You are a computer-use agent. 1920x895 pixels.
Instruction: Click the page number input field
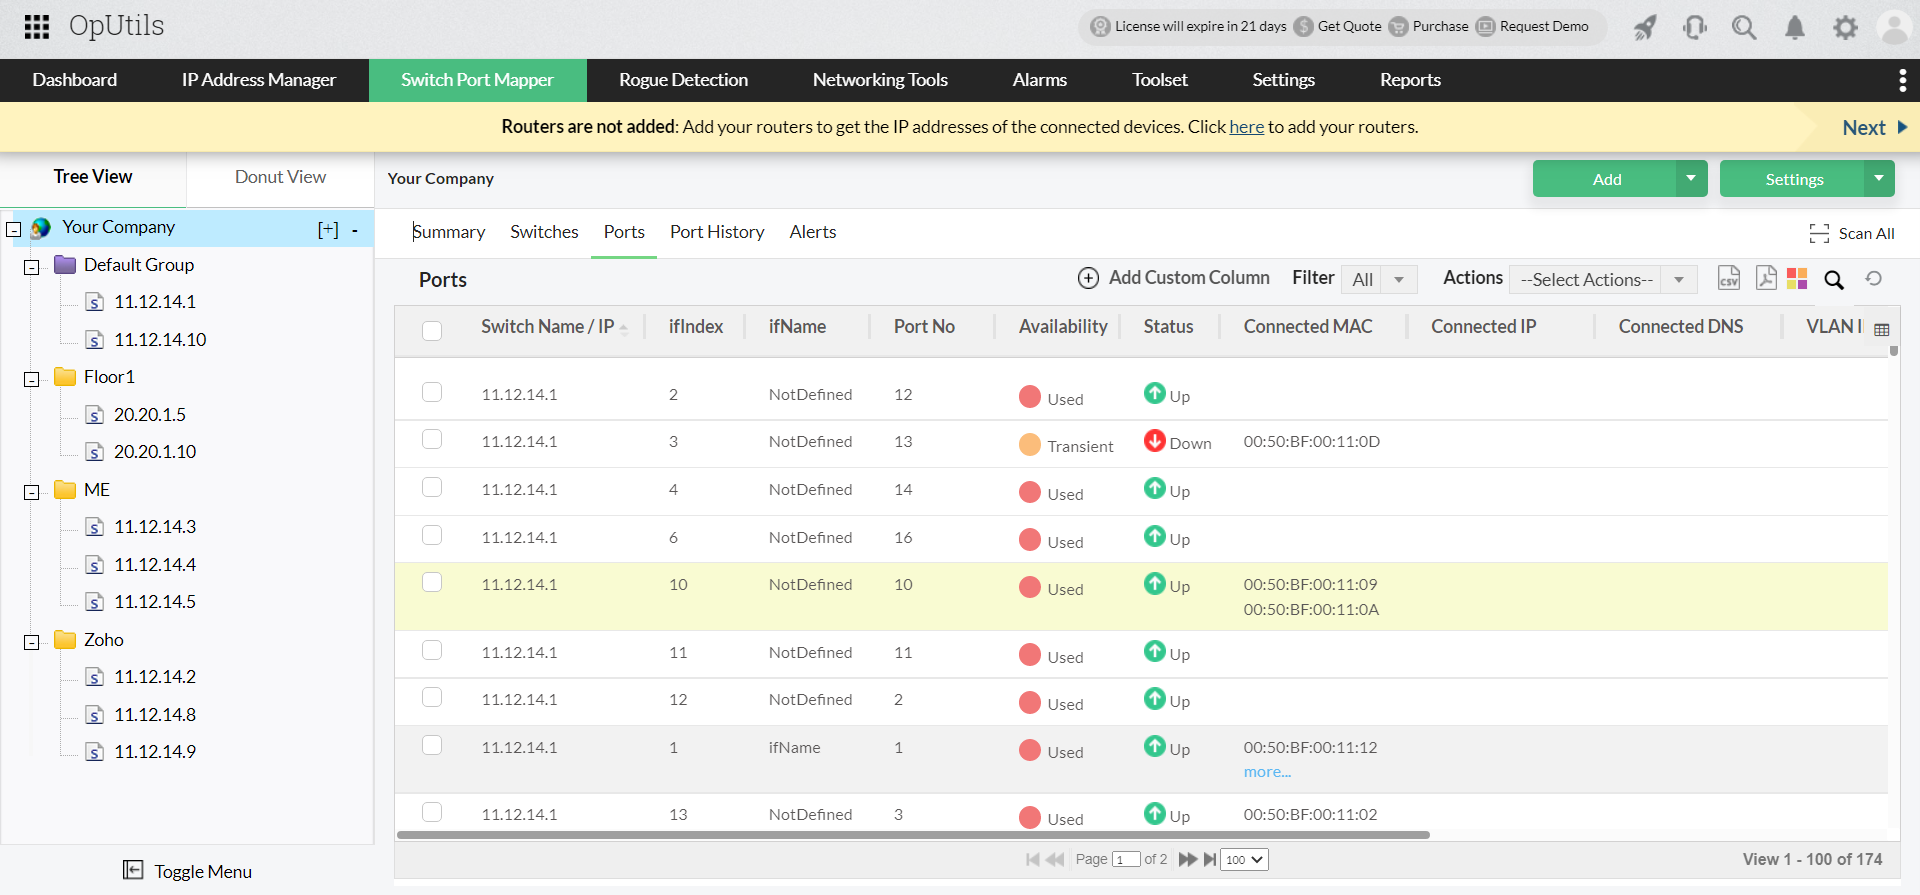pos(1125,859)
